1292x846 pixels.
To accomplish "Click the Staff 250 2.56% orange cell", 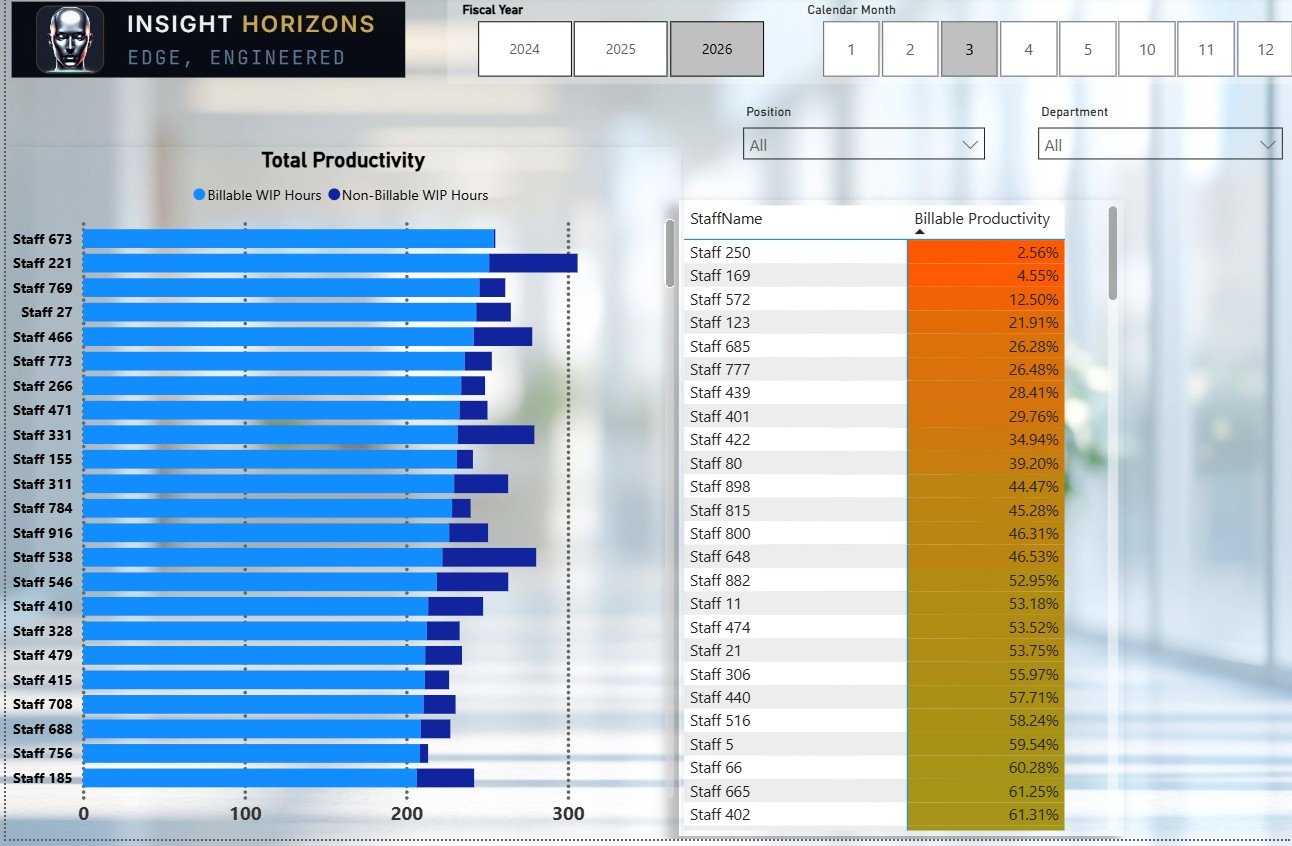I will [986, 252].
